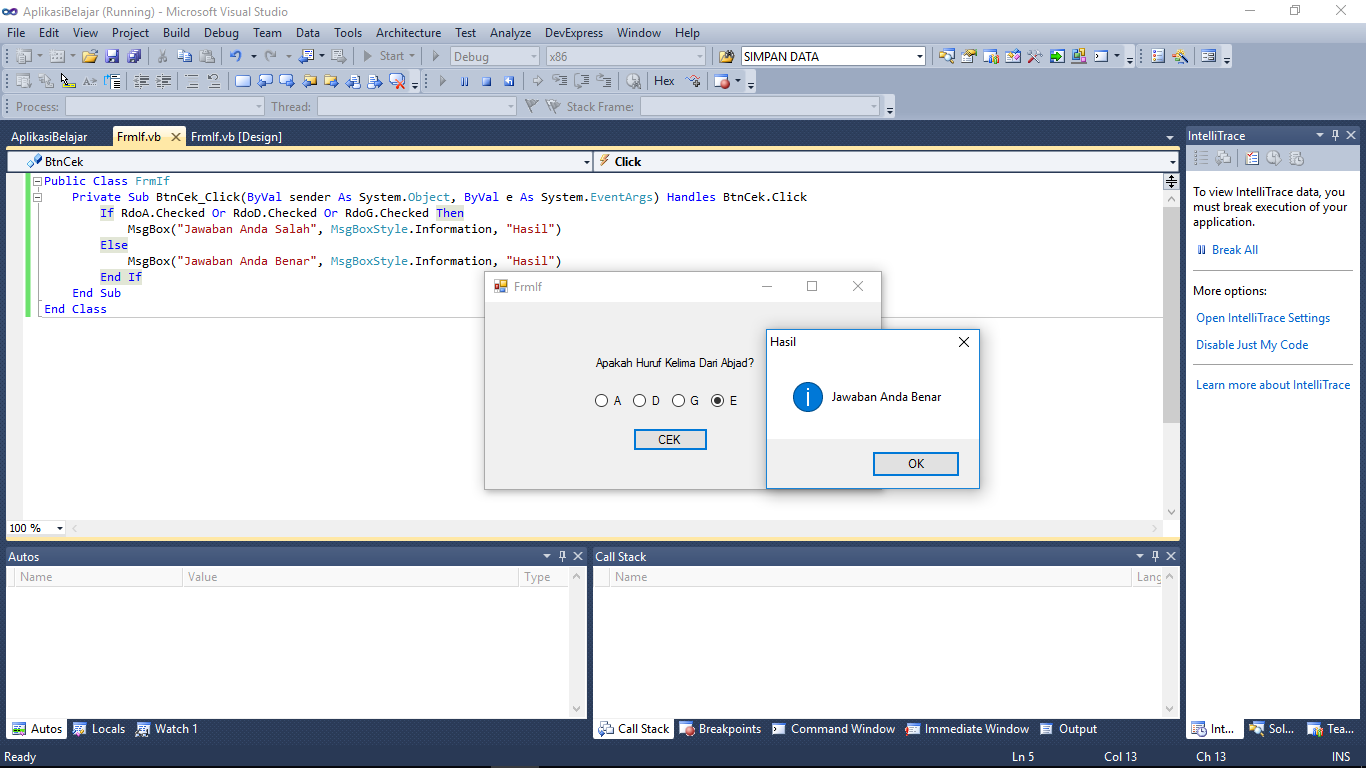
Task: Select radio button D in FrmIf
Action: pyautogui.click(x=640, y=401)
